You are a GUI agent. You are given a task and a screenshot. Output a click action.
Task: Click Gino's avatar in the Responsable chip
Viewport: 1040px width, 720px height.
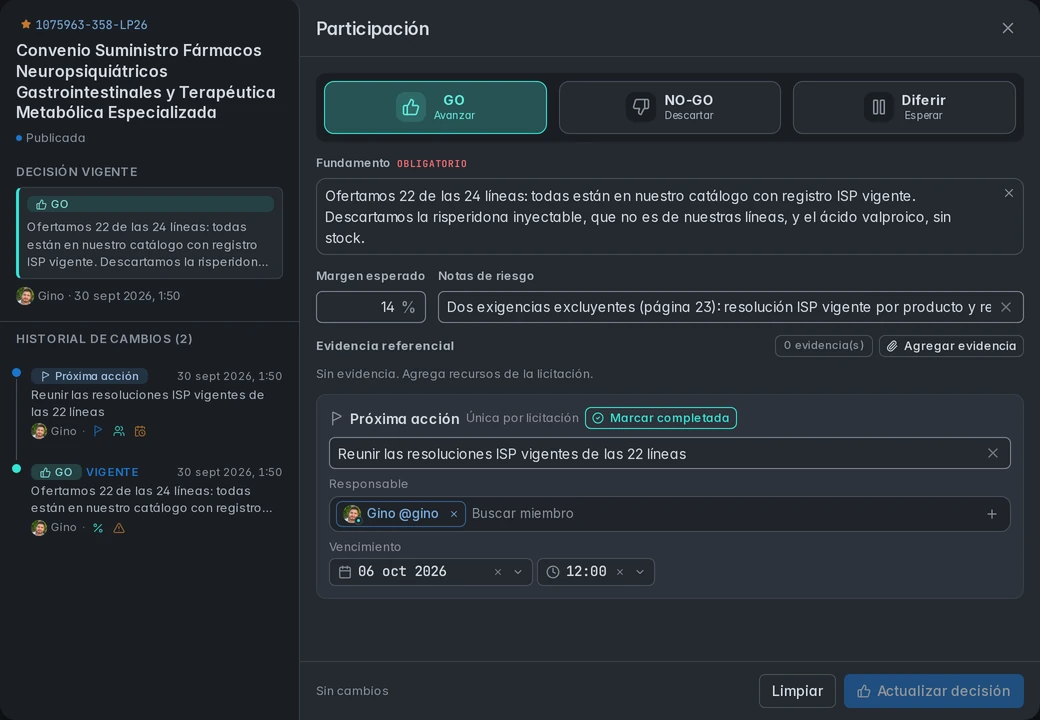pyautogui.click(x=352, y=514)
